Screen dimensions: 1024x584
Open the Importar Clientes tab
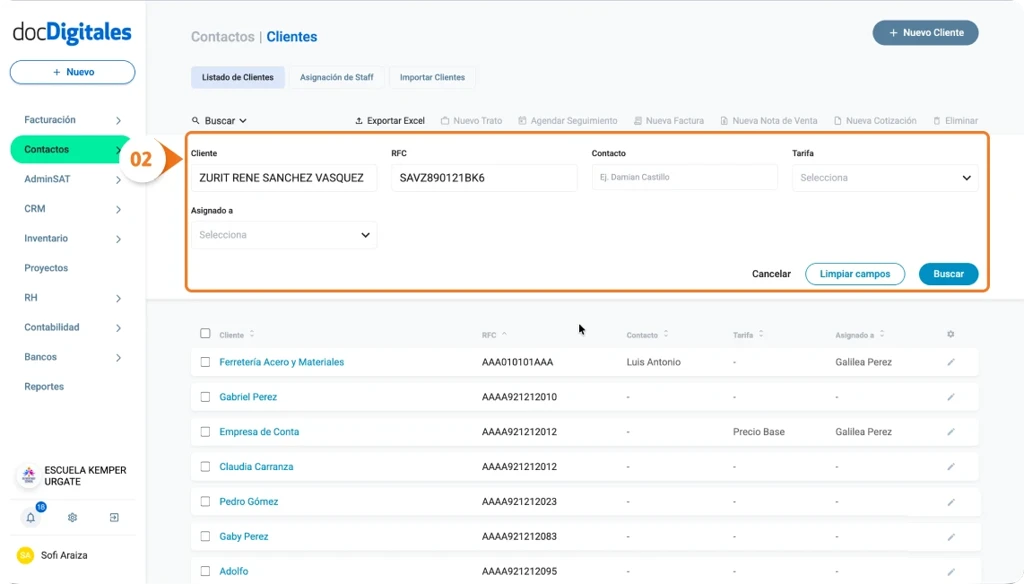coord(432,77)
